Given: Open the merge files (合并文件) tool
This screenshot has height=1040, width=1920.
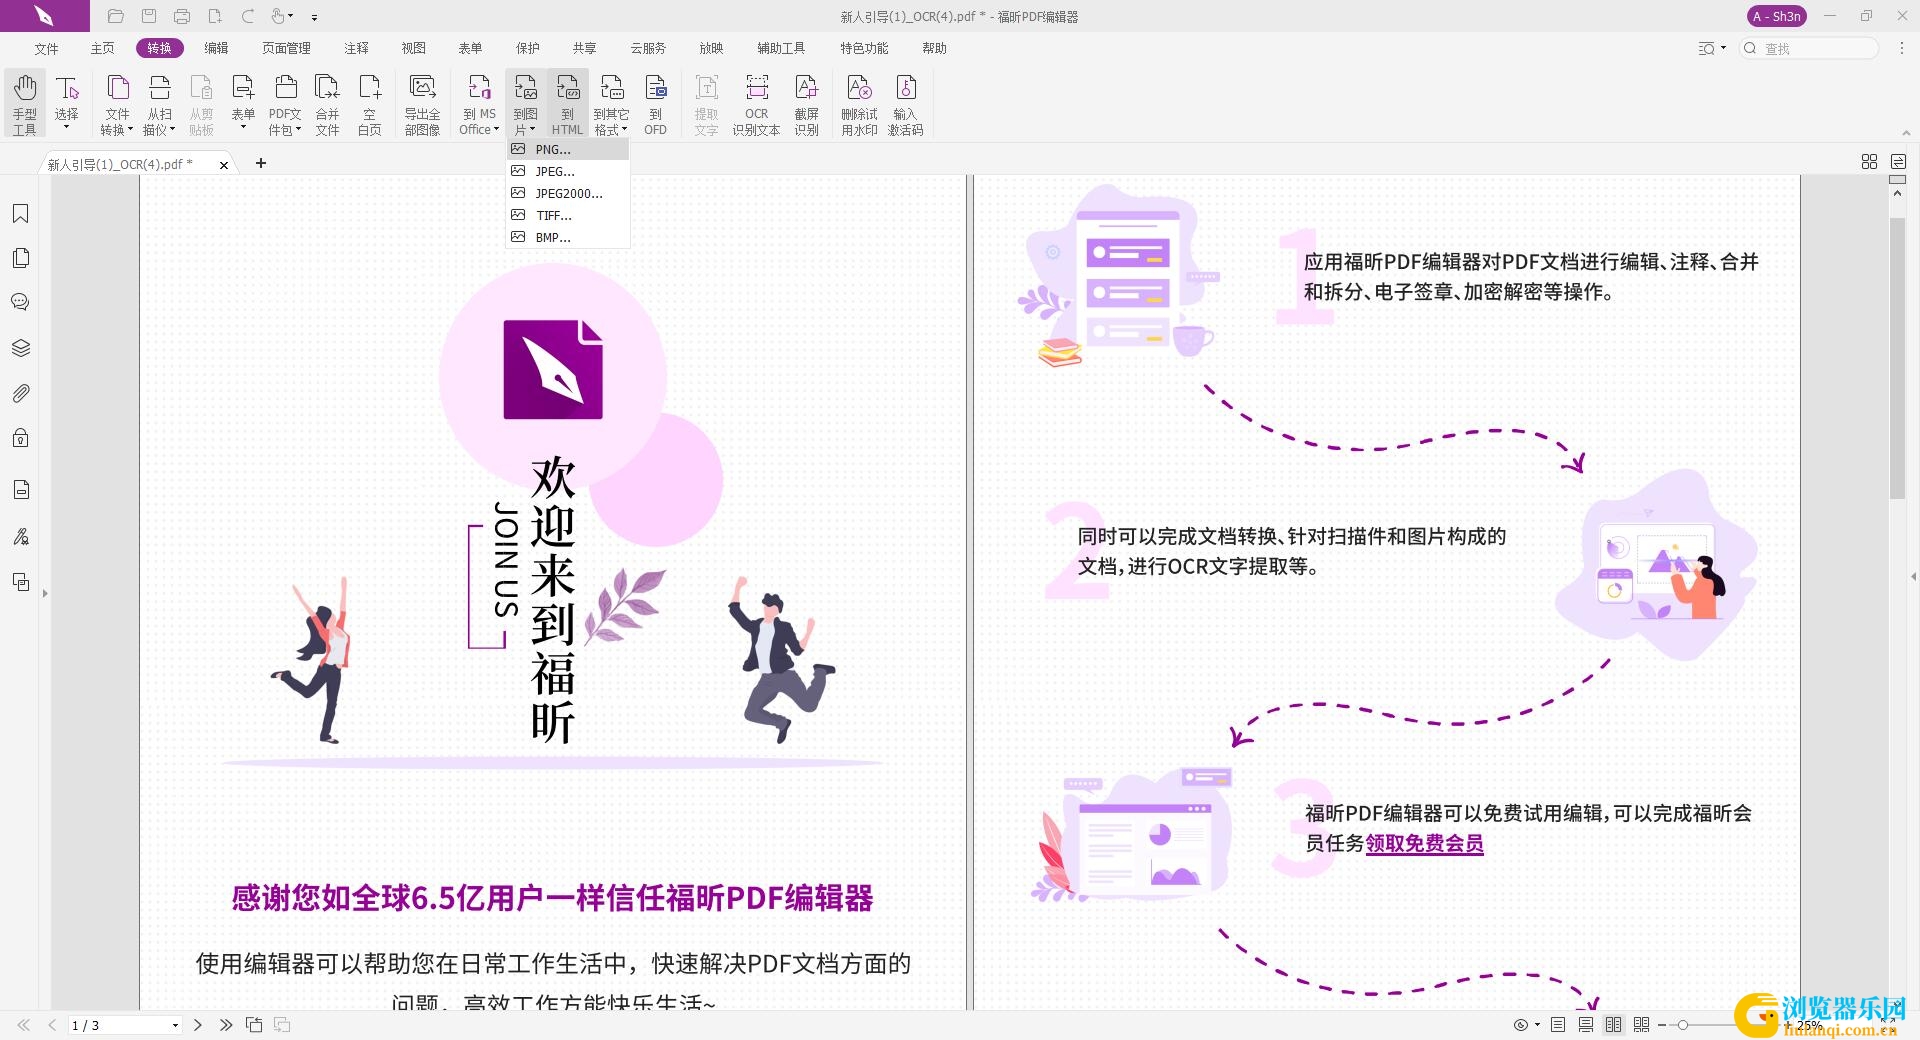Looking at the screenshot, I should pos(327,104).
